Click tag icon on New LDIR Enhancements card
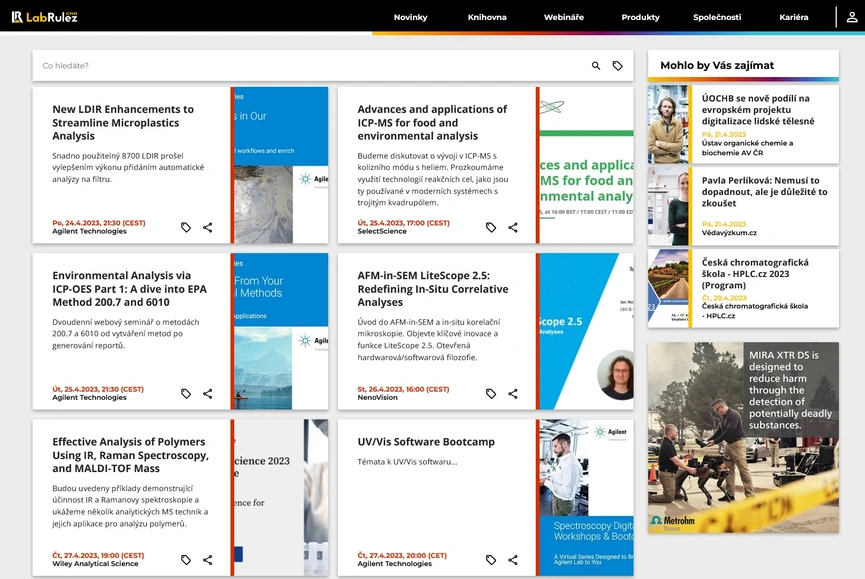The image size is (865, 579). (x=186, y=227)
